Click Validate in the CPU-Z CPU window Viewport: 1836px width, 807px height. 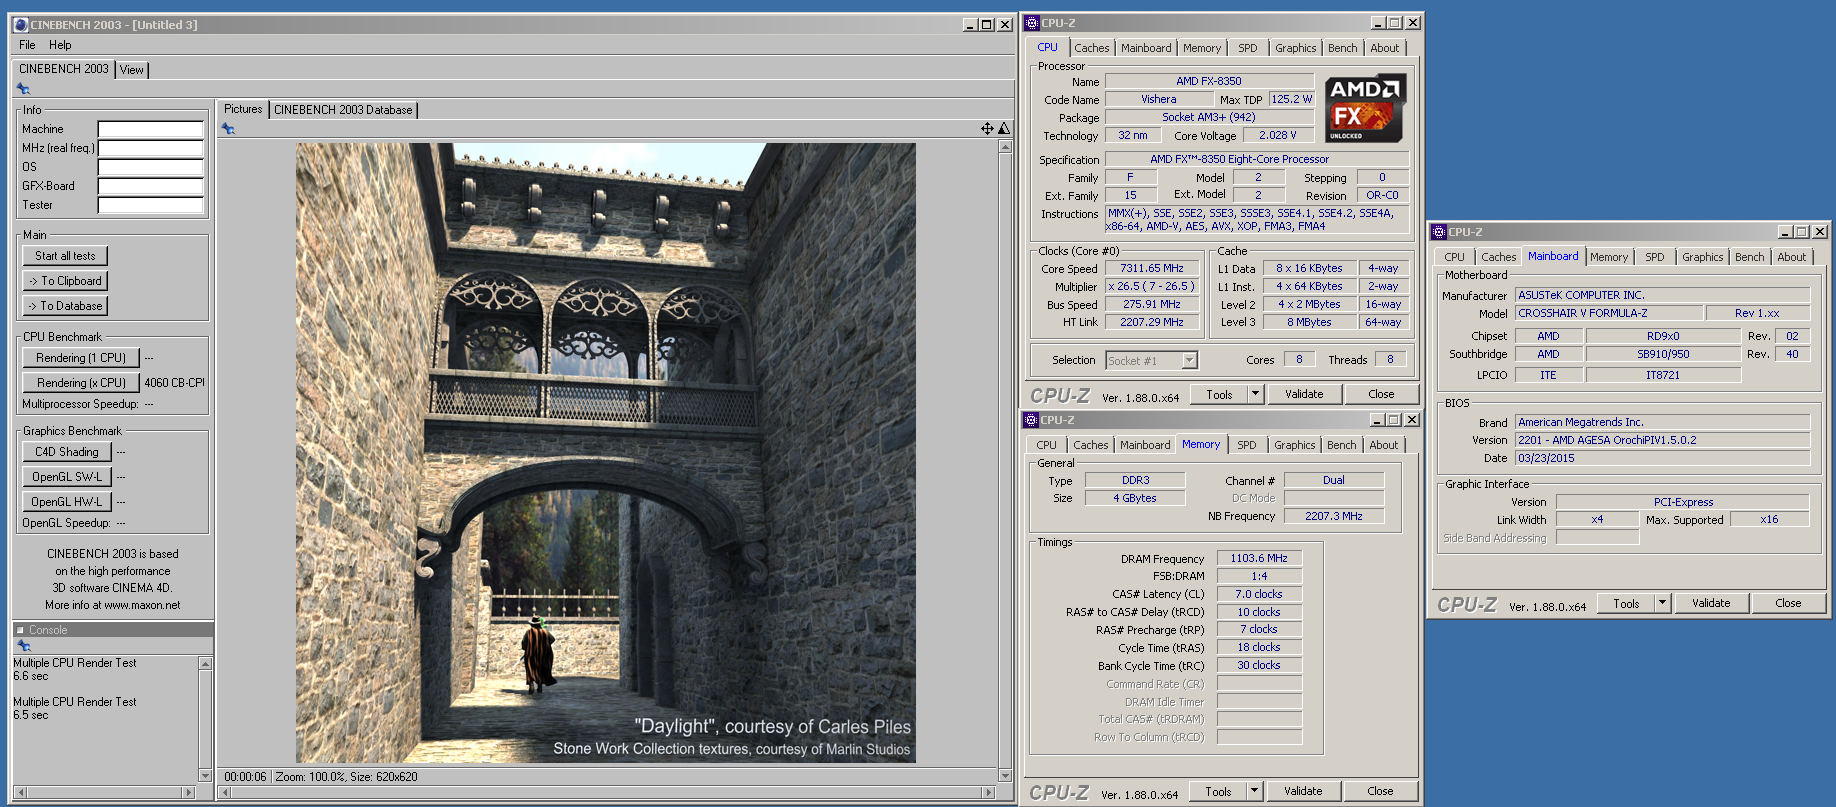pyautogui.click(x=1304, y=394)
